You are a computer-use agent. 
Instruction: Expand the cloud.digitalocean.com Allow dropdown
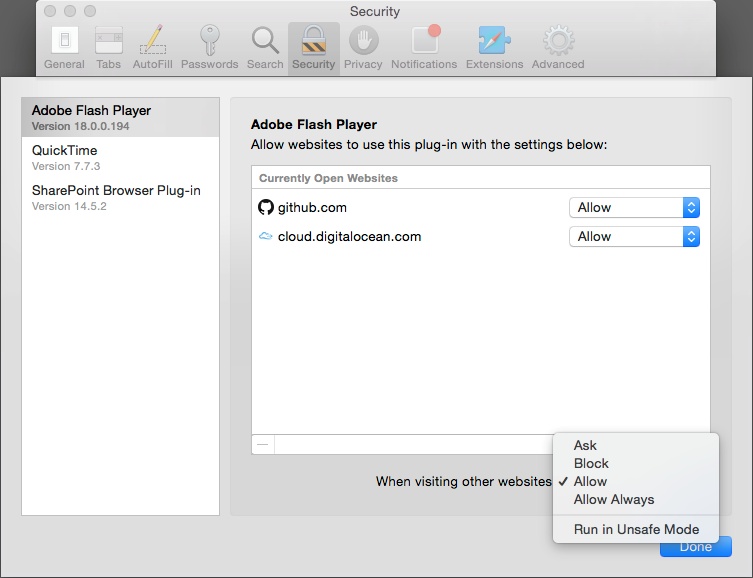click(x=634, y=236)
